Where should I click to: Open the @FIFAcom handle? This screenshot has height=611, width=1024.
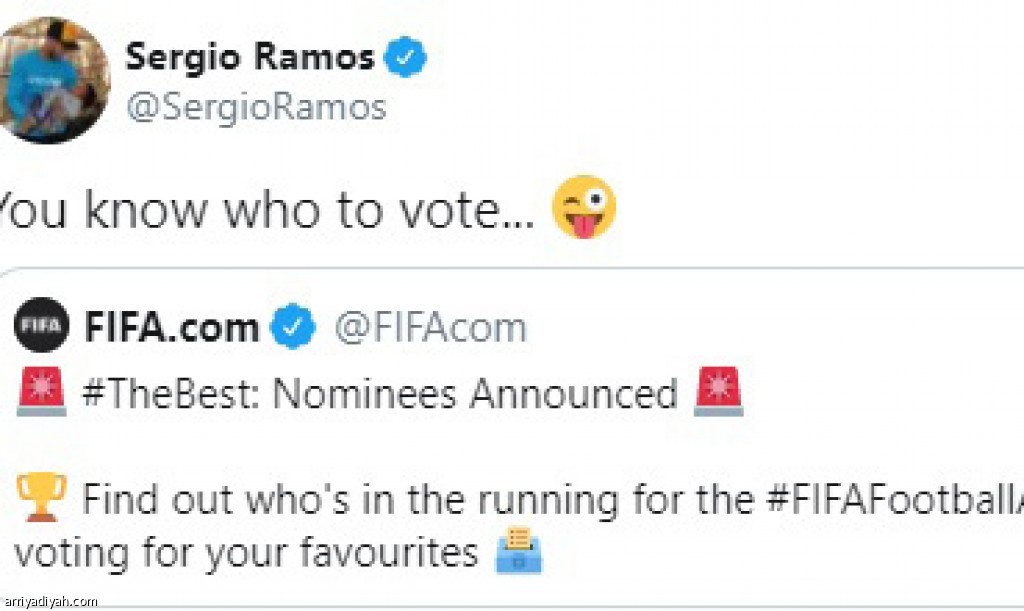[x=430, y=327]
